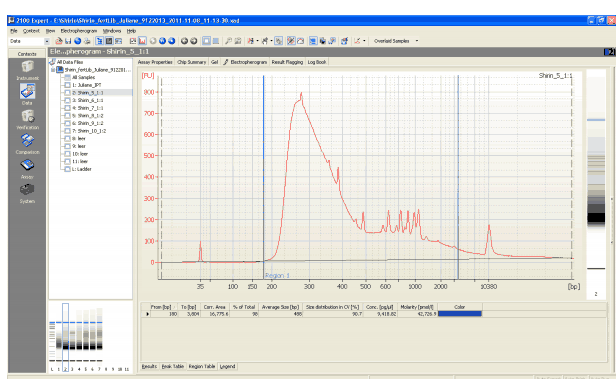Open the Data context combo box

(29, 41)
